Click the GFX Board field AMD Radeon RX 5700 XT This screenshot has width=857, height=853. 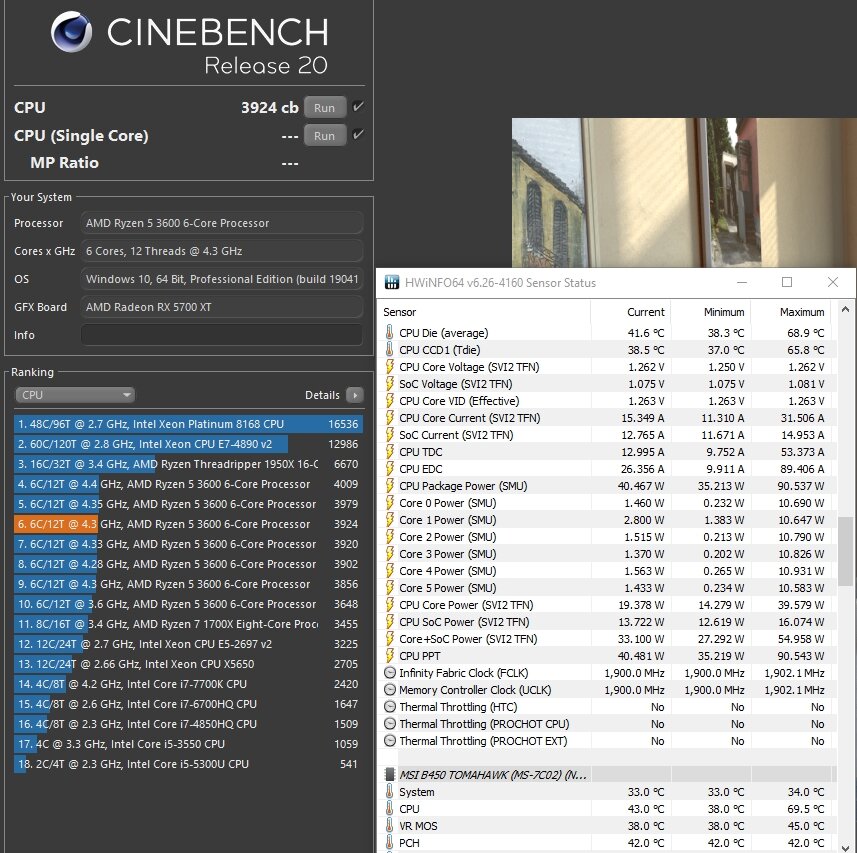(222, 307)
